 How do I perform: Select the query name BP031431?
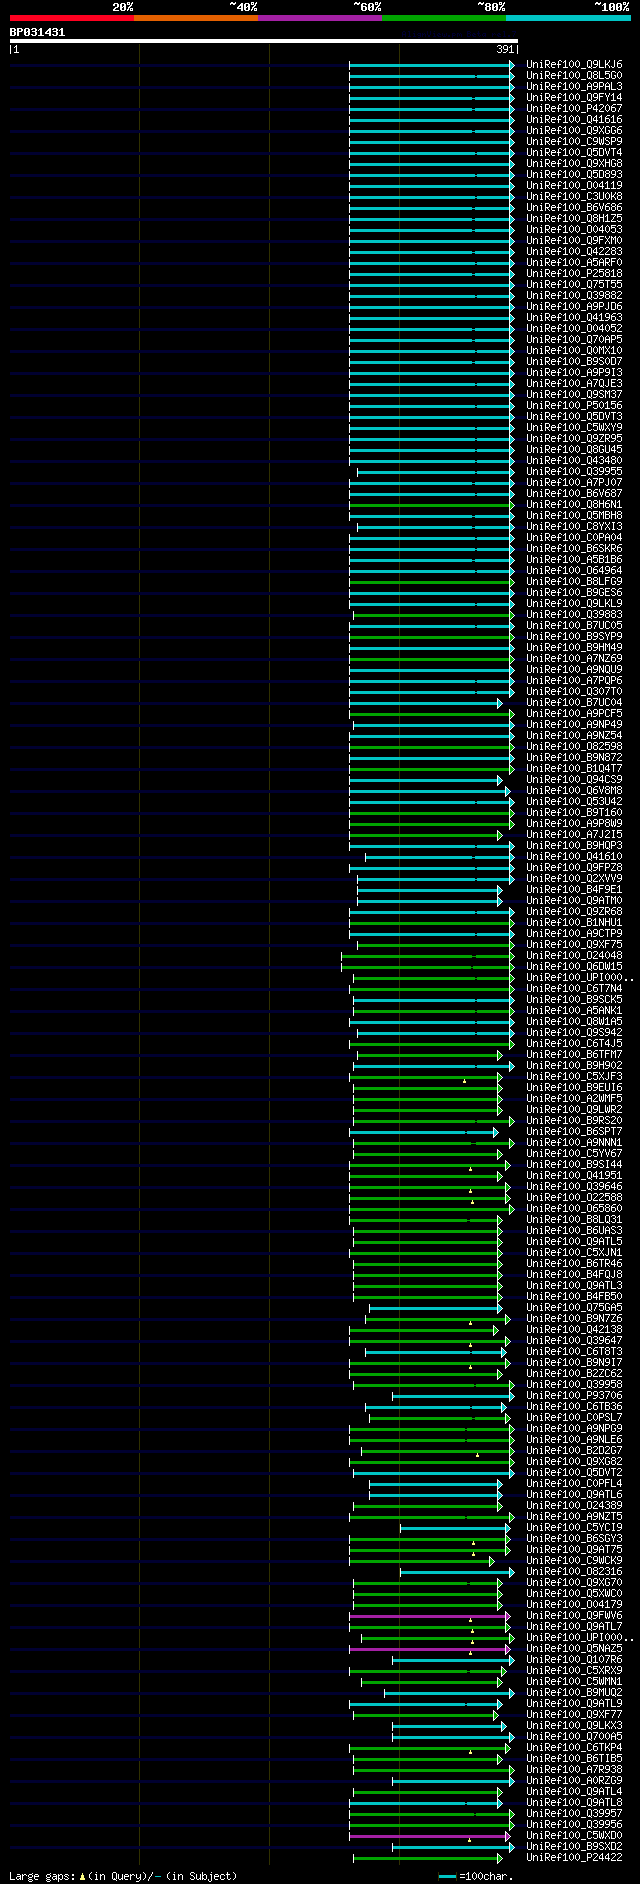(x=37, y=32)
